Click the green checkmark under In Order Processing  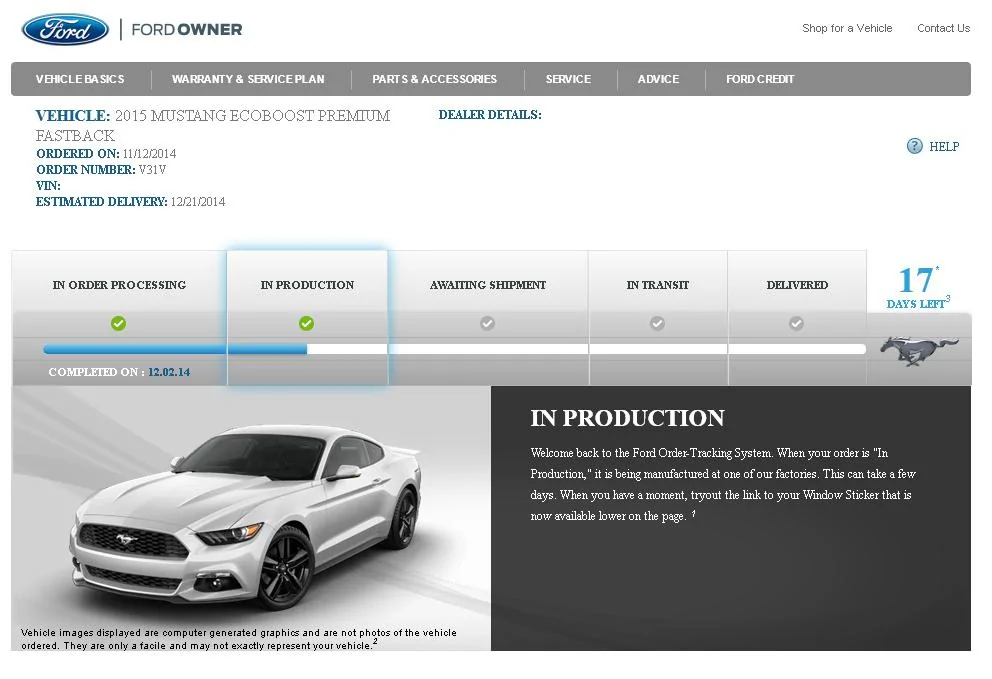click(x=118, y=323)
